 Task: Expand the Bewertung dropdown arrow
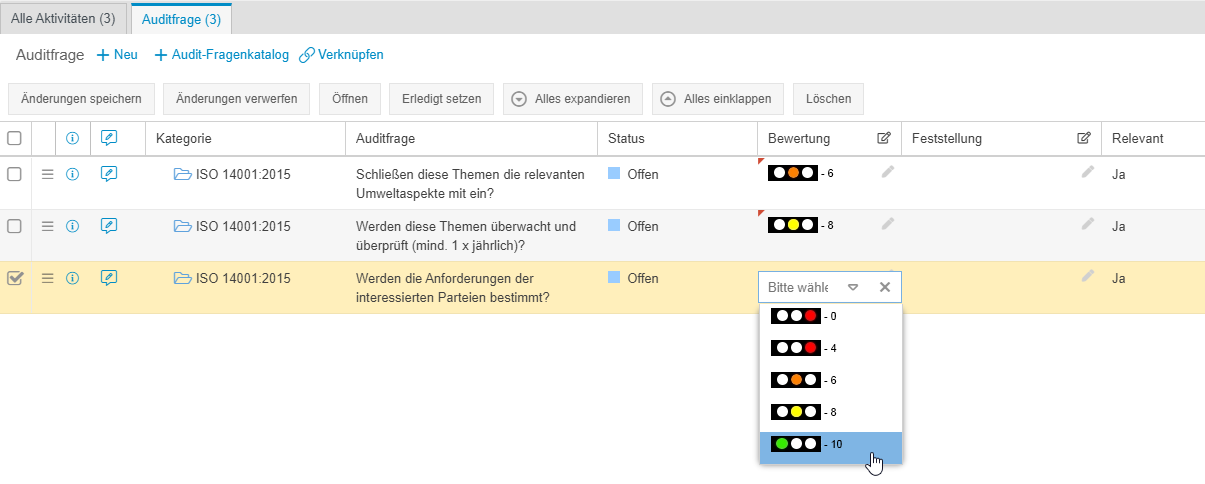853,288
